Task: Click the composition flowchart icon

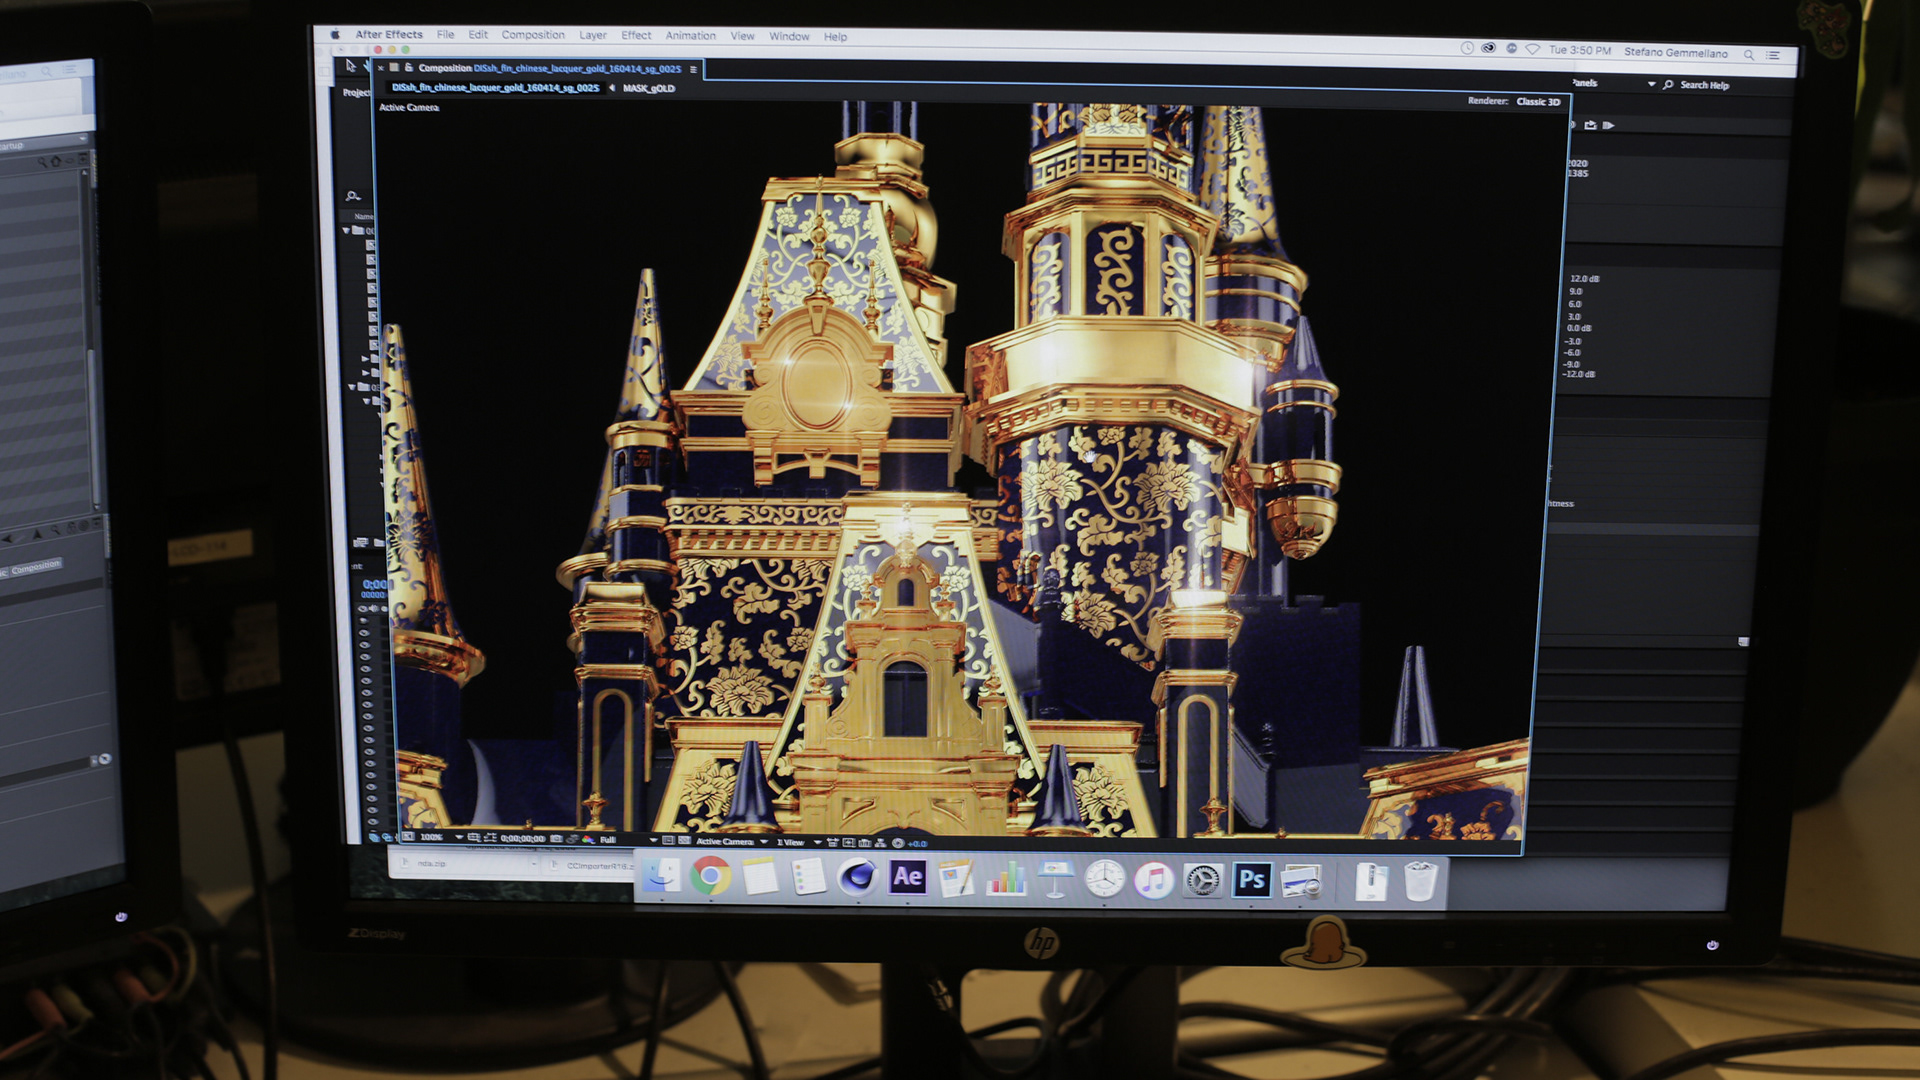Action: 880,843
